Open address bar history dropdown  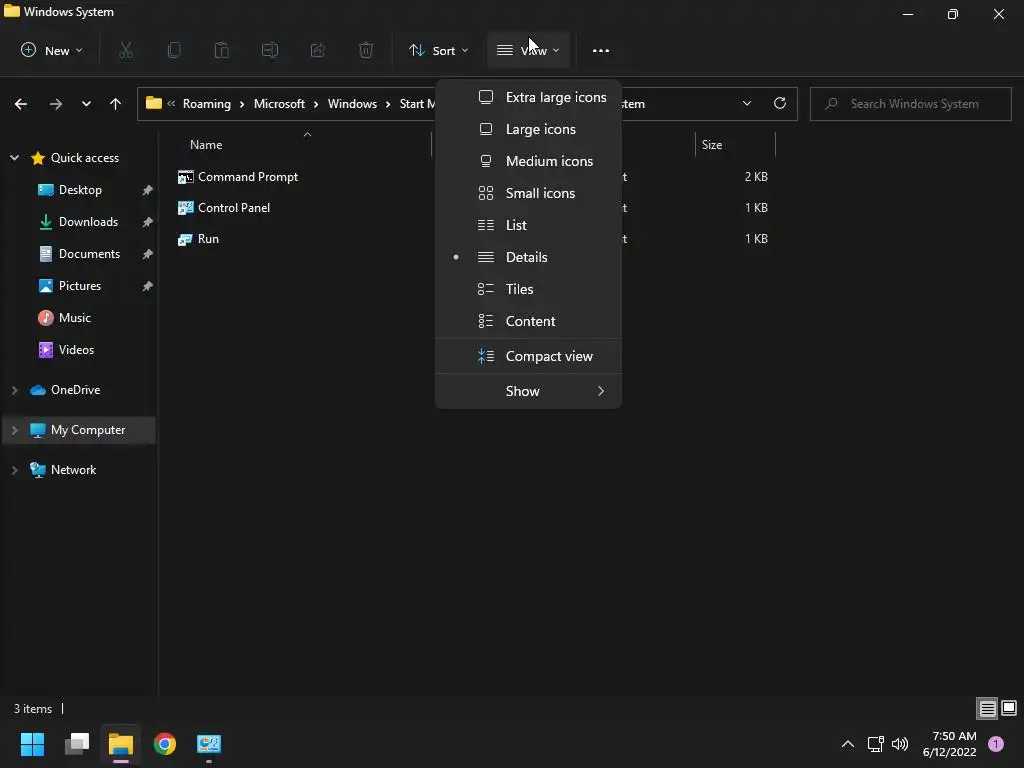click(x=746, y=103)
